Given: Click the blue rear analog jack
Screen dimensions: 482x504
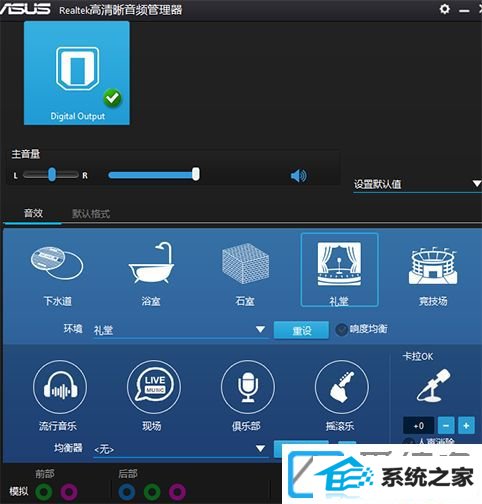Looking at the screenshot, I should pyautogui.click(x=127, y=491).
